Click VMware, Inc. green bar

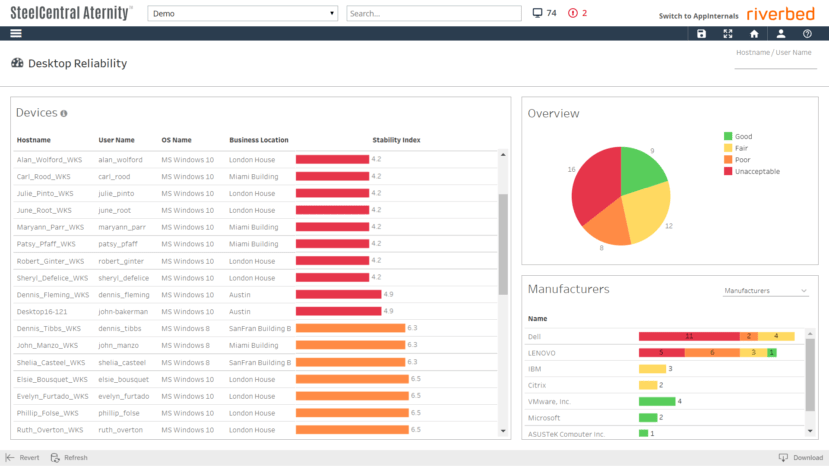point(657,401)
